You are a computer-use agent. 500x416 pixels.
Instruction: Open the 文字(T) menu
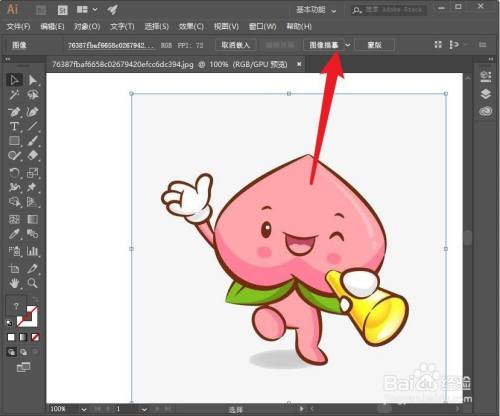pos(122,27)
